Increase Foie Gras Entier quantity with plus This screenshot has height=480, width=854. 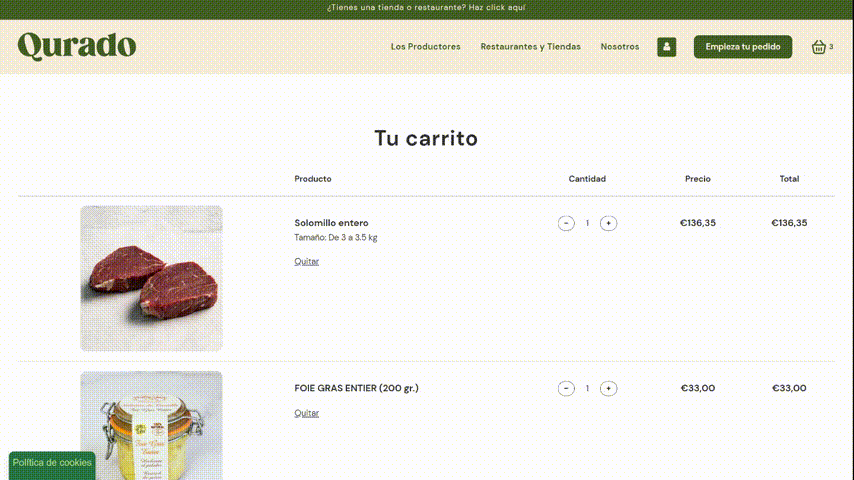(608, 388)
